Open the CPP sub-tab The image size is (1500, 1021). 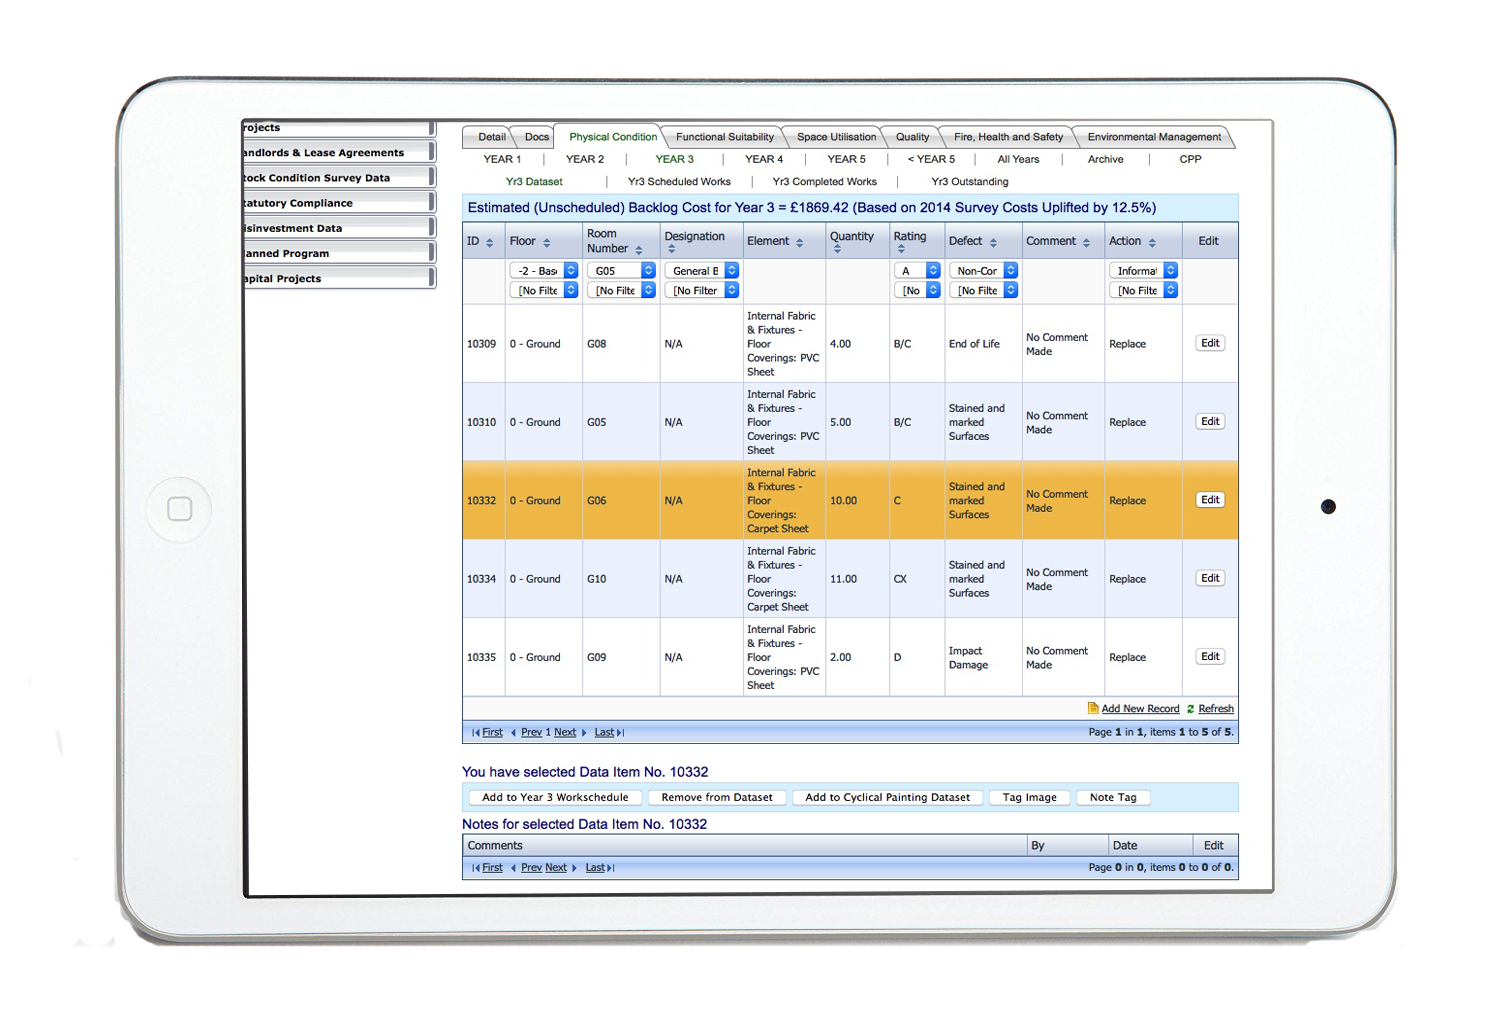[x=1190, y=159]
